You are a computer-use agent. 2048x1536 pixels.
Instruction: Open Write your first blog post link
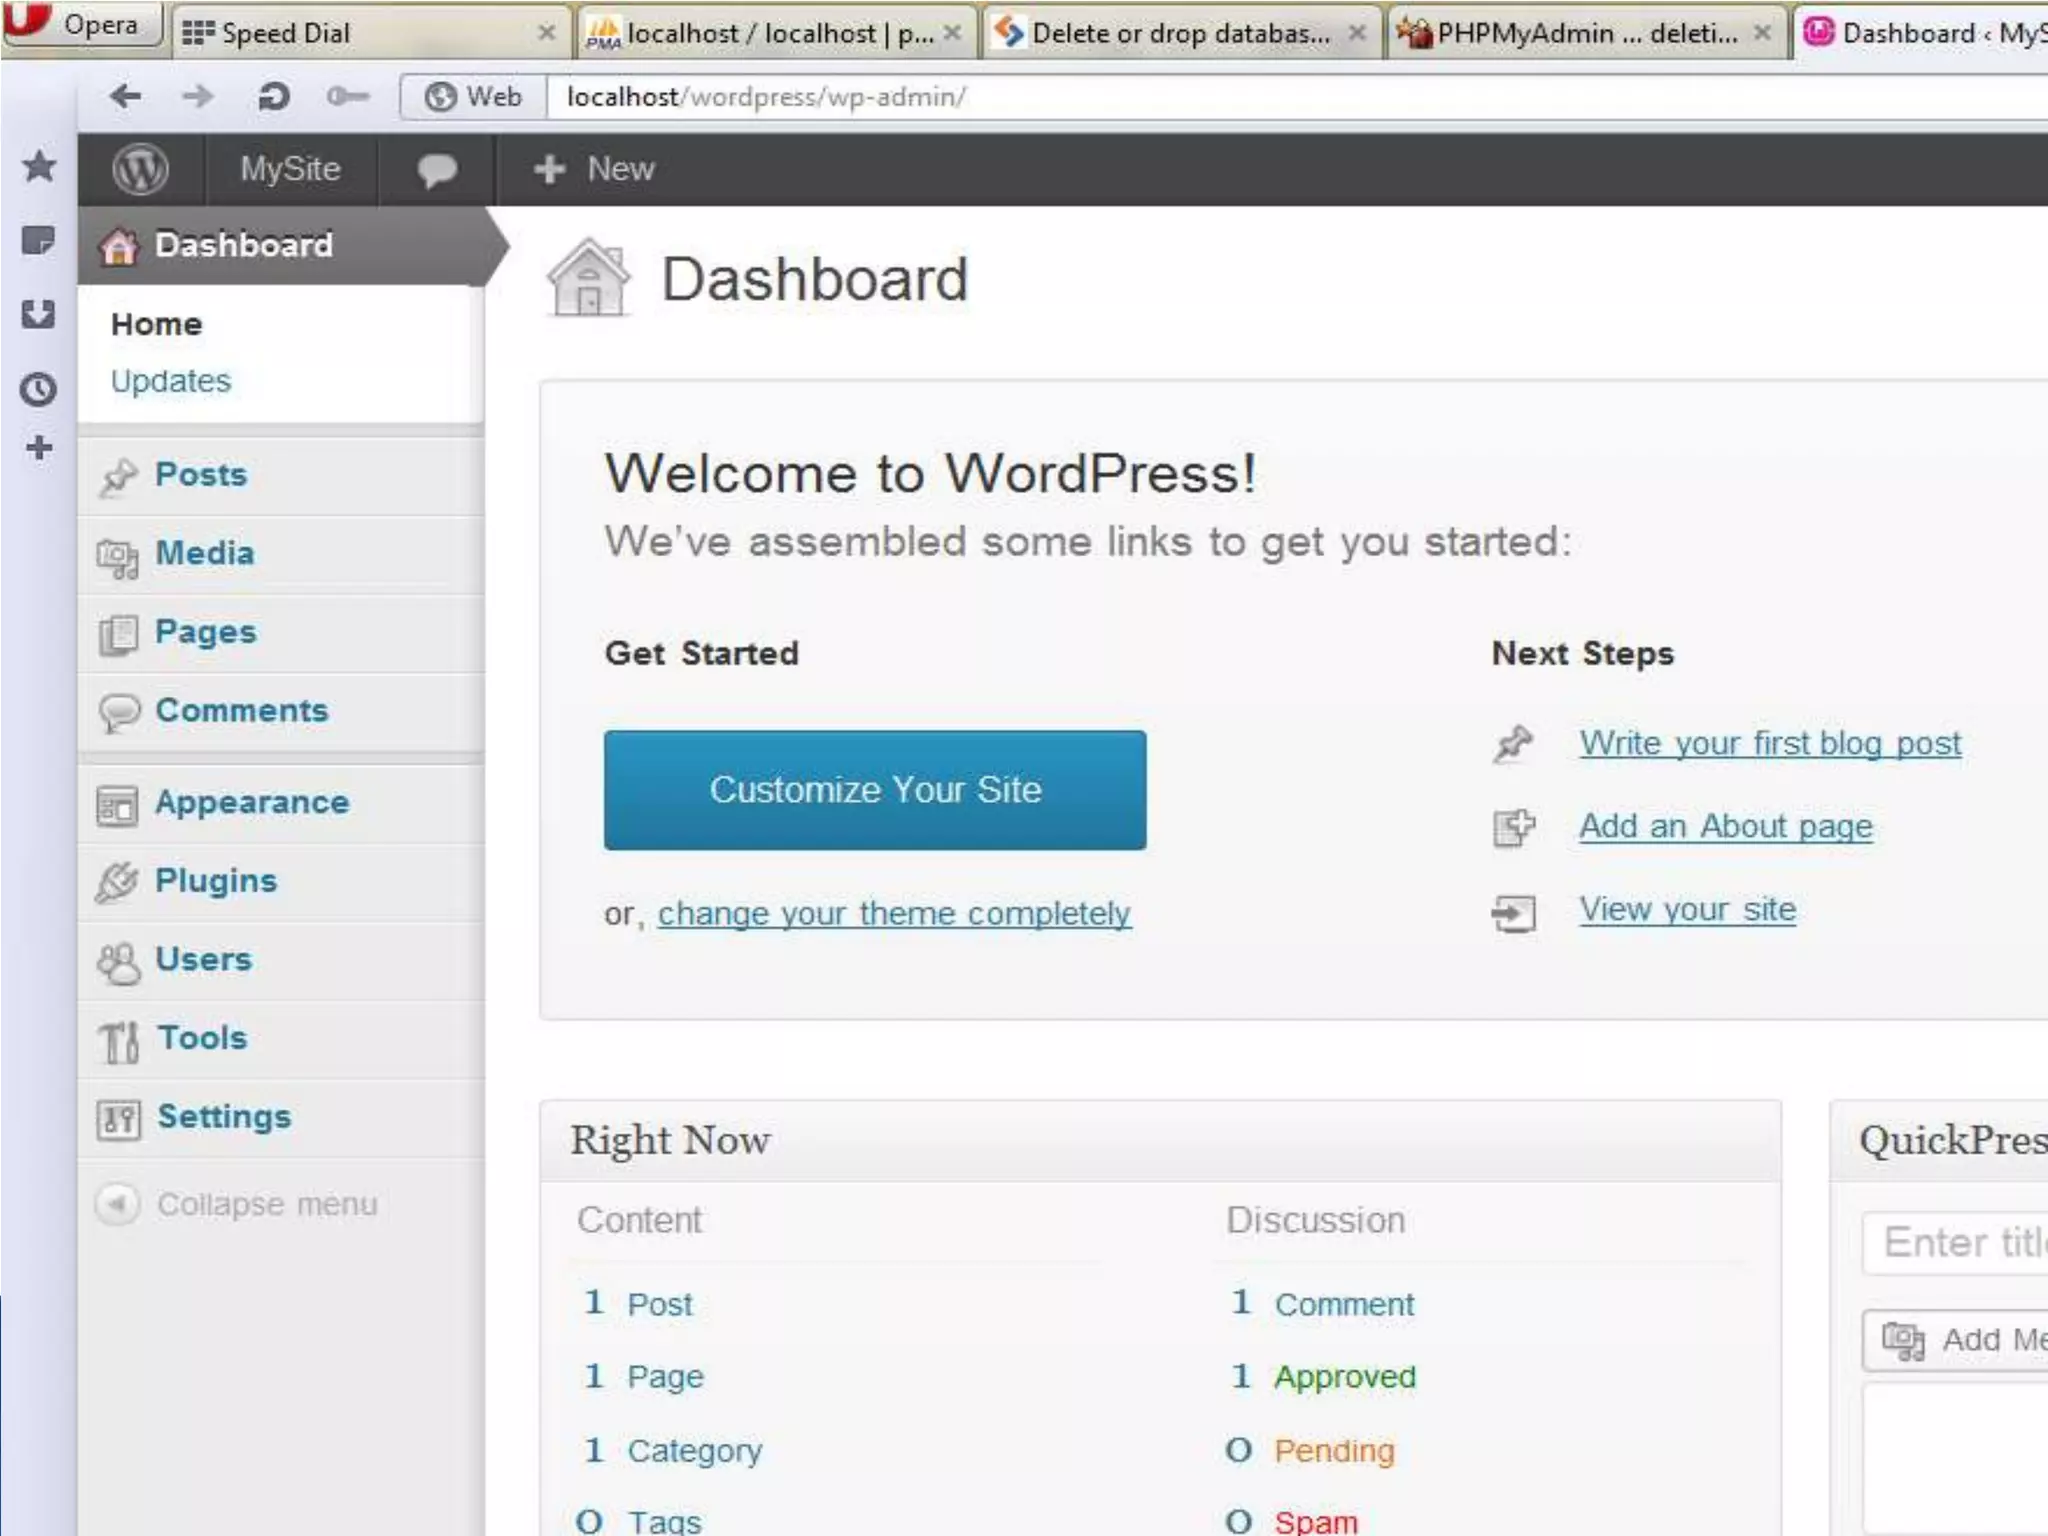pos(1770,743)
